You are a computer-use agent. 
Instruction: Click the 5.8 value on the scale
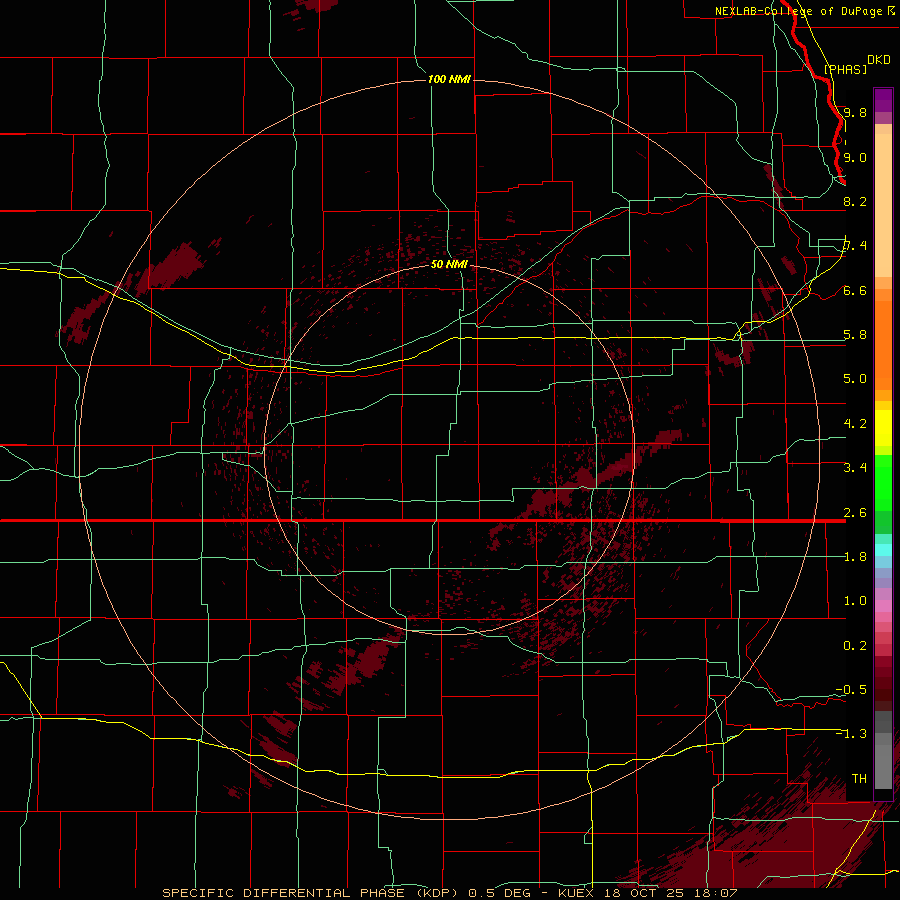(855, 335)
